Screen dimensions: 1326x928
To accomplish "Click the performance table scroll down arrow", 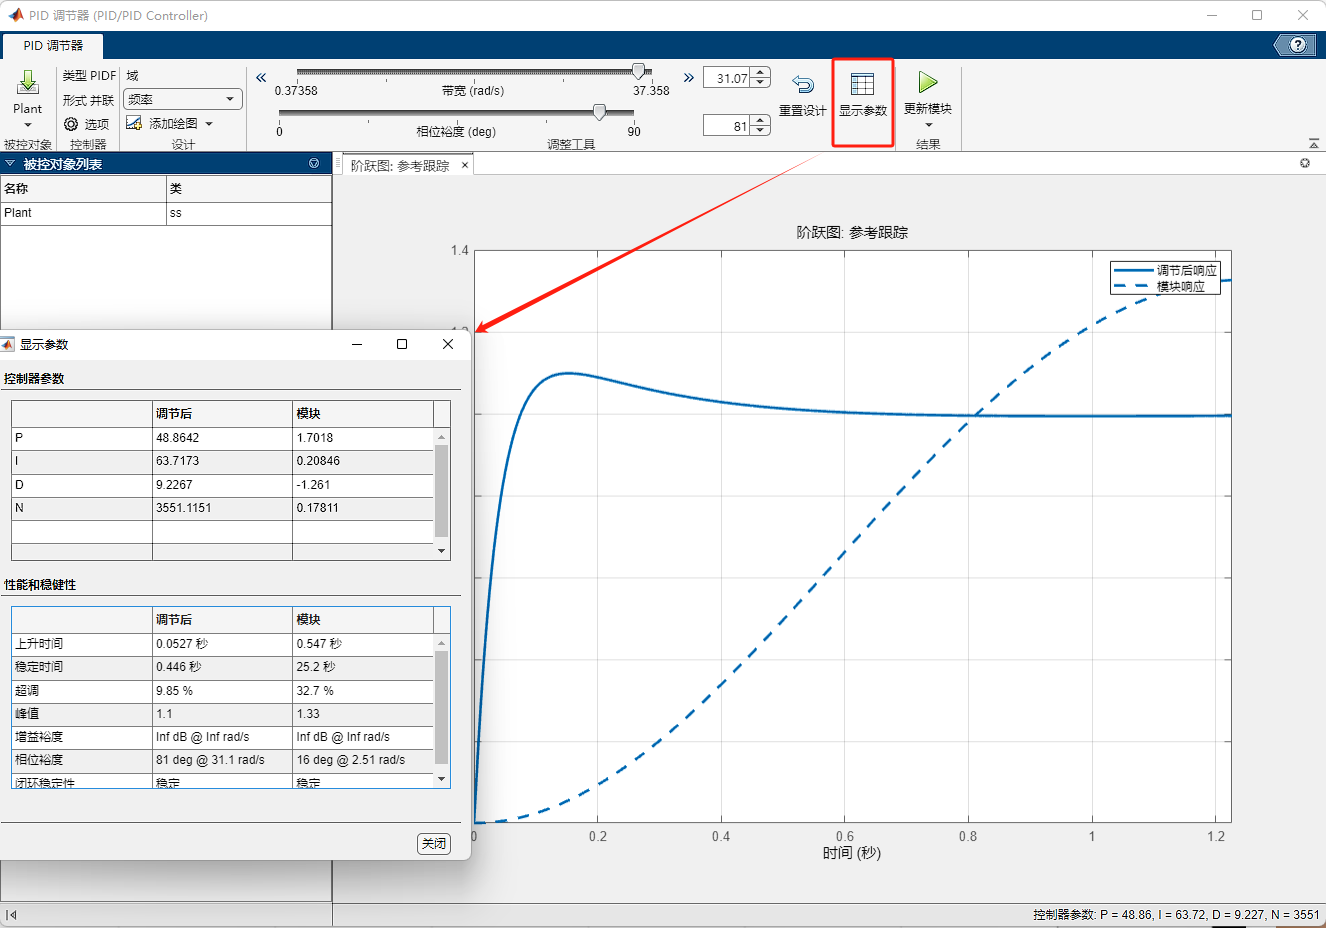I will [x=442, y=779].
